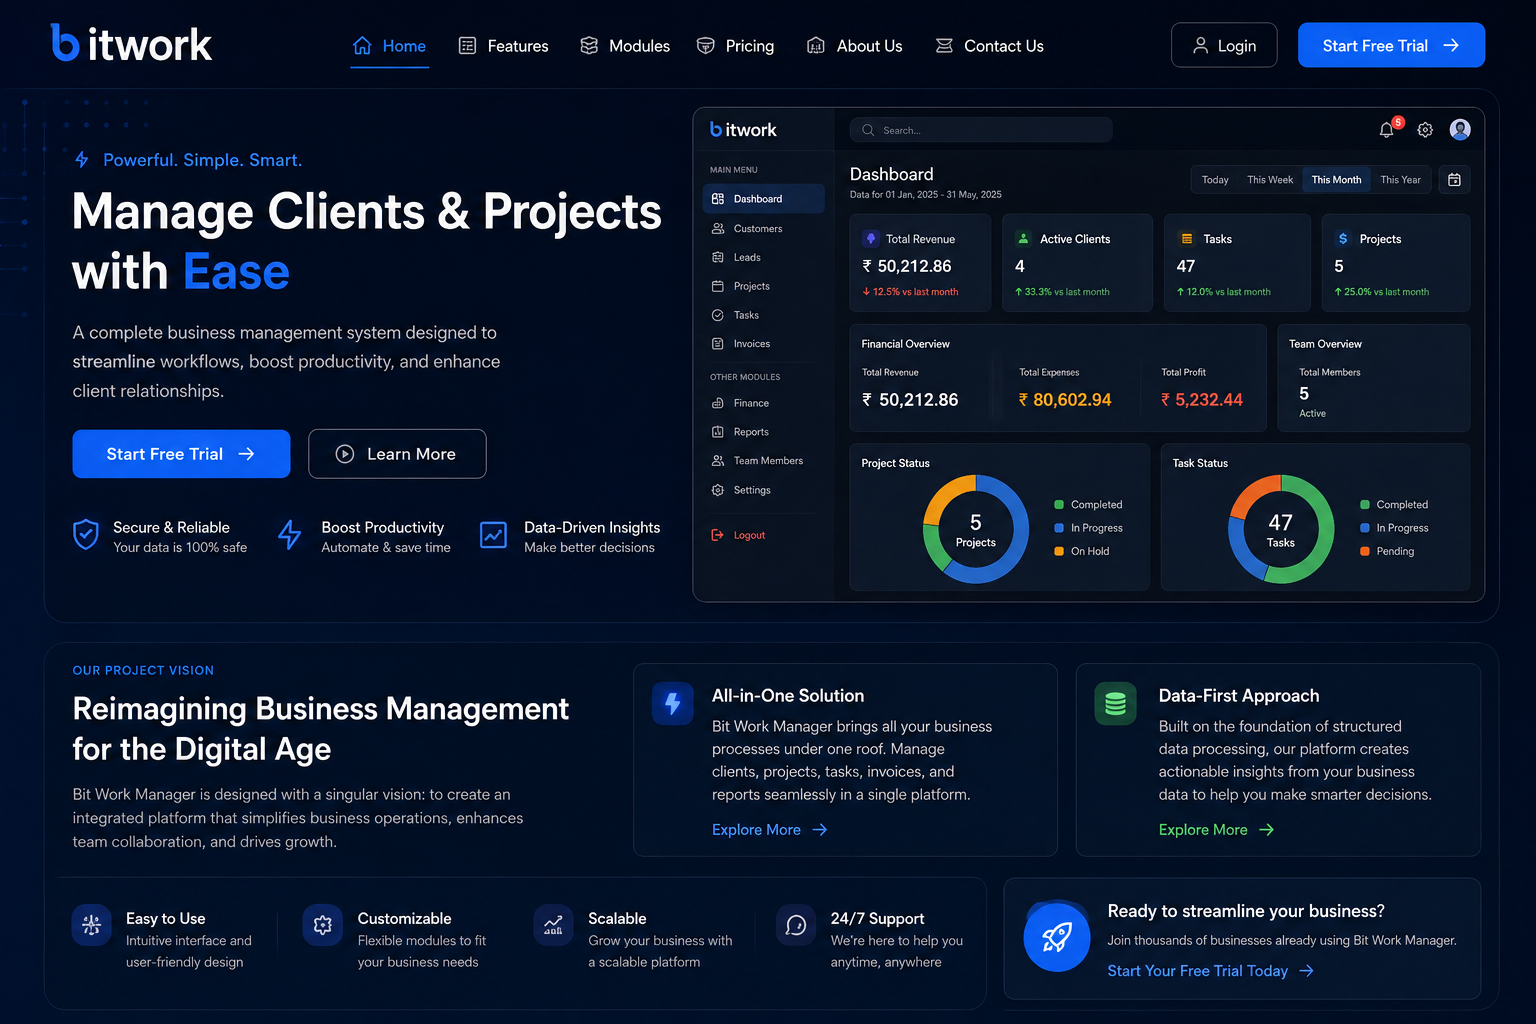
Task: Click the database icon in Data-First Approach card
Action: click(x=1115, y=704)
